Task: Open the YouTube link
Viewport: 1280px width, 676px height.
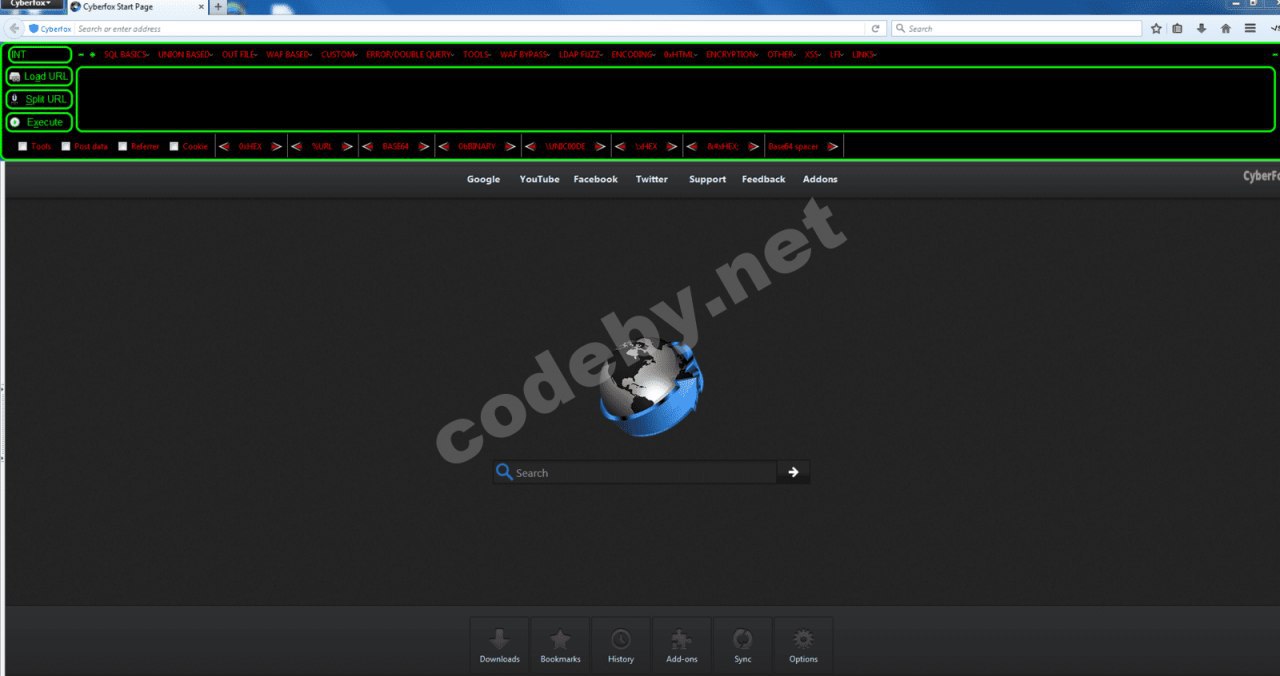Action: click(x=539, y=179)
